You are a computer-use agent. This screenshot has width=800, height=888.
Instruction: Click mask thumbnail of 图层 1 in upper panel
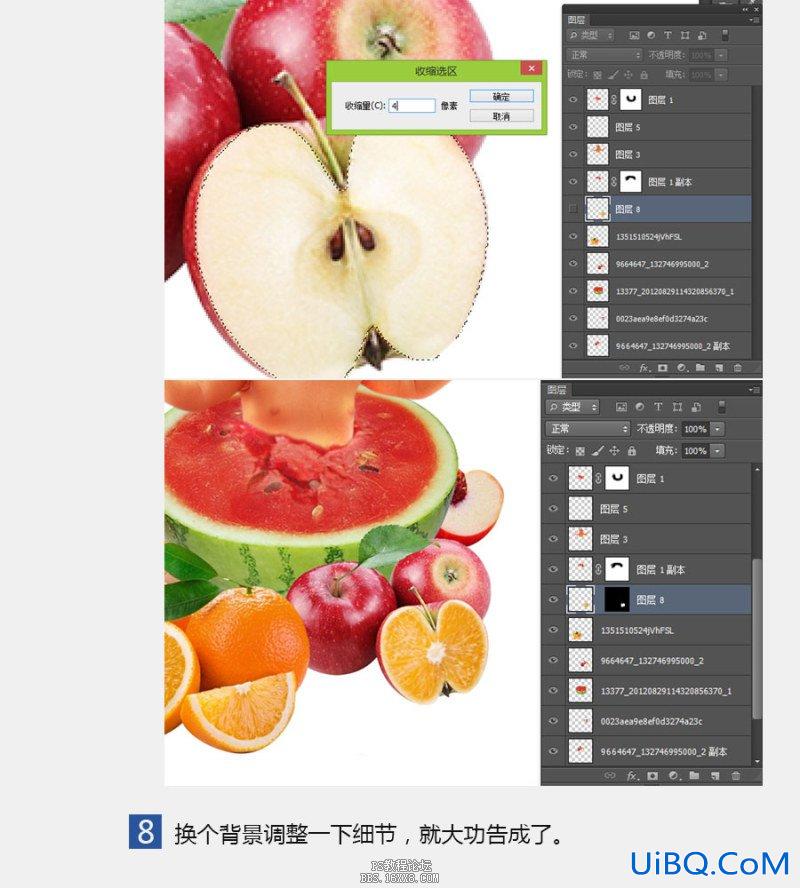click(x=630, y=100)
